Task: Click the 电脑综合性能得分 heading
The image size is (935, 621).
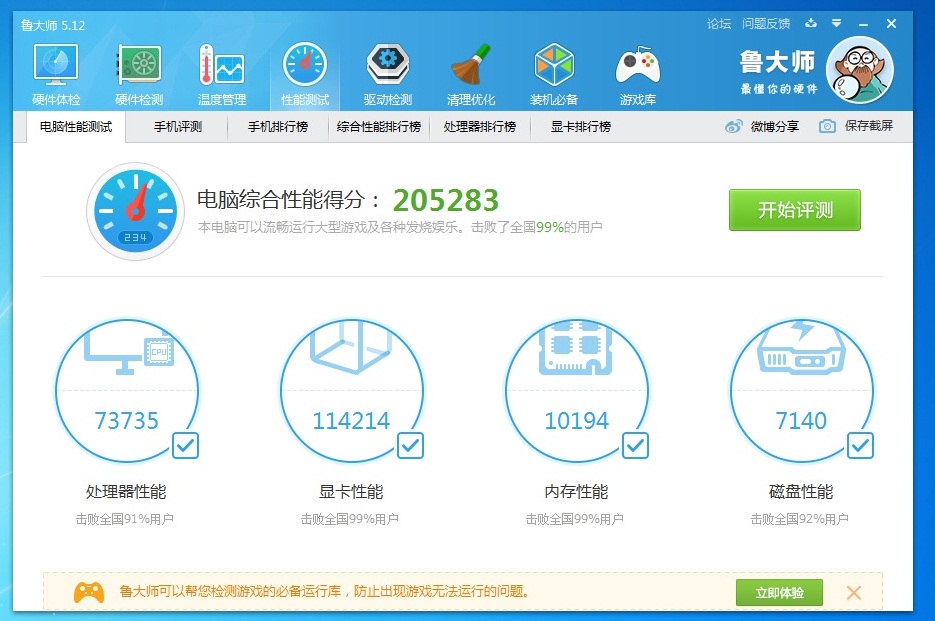Action: pos(288,200)
